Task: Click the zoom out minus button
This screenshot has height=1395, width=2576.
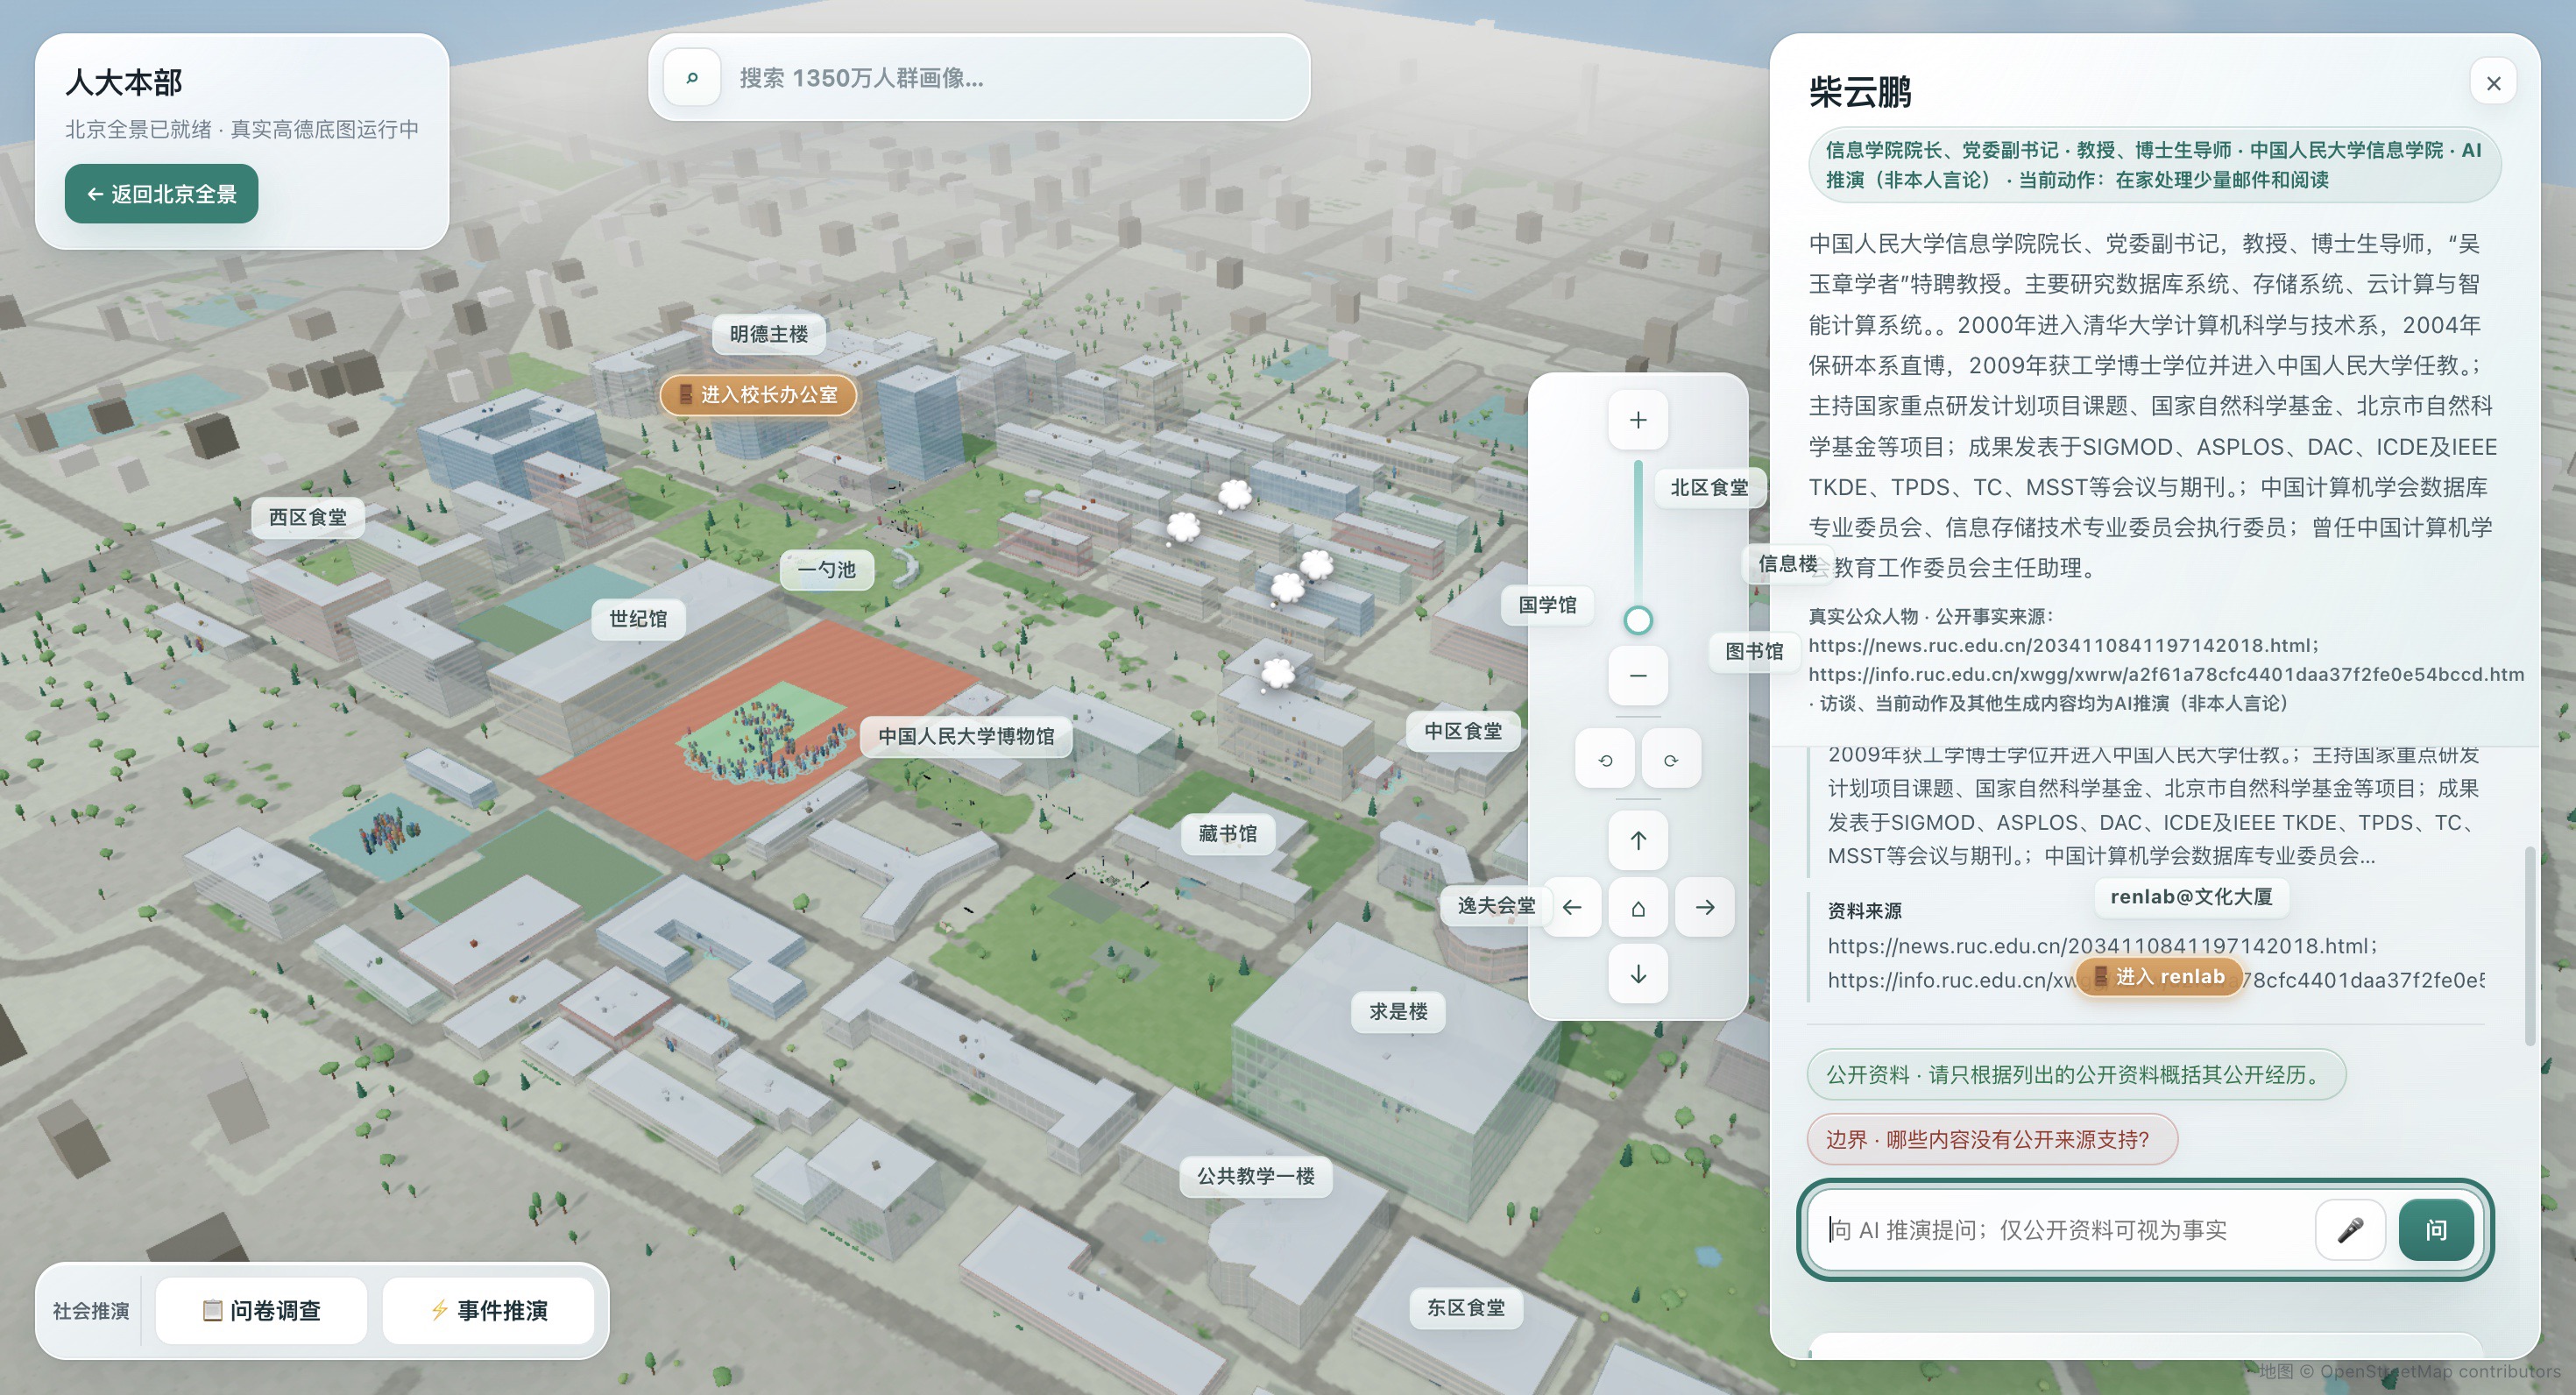Action: [1637, 675]
